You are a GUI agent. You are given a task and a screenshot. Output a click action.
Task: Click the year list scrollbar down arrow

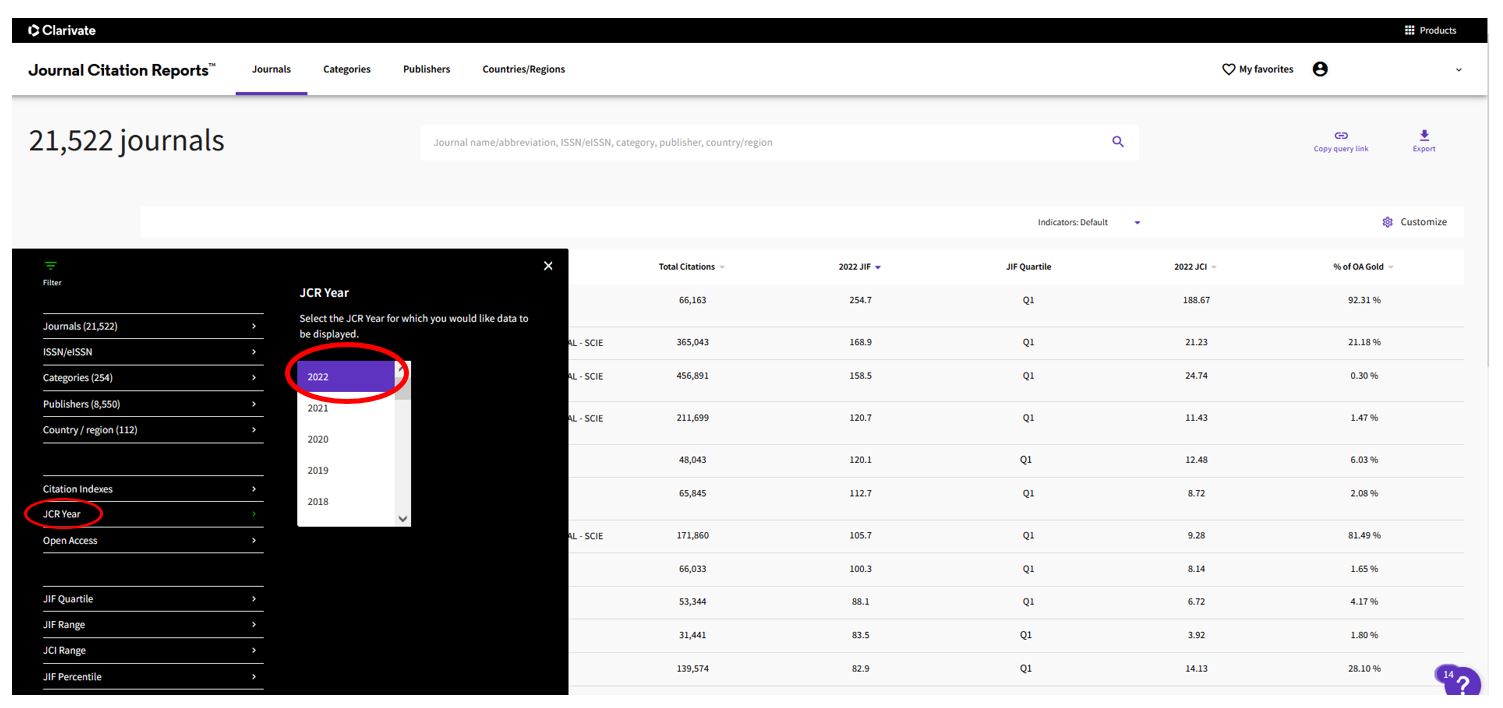403,519
